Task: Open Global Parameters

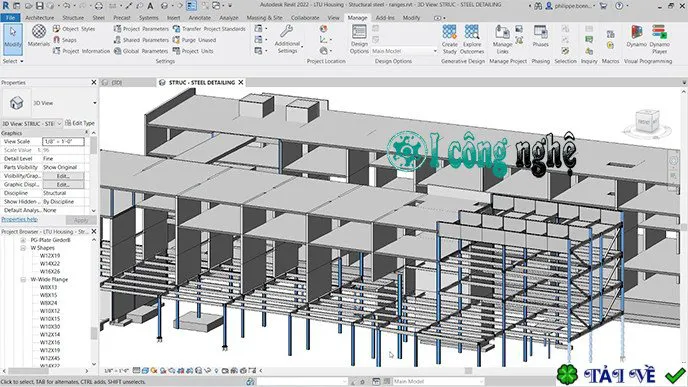Action: (141, 51)
